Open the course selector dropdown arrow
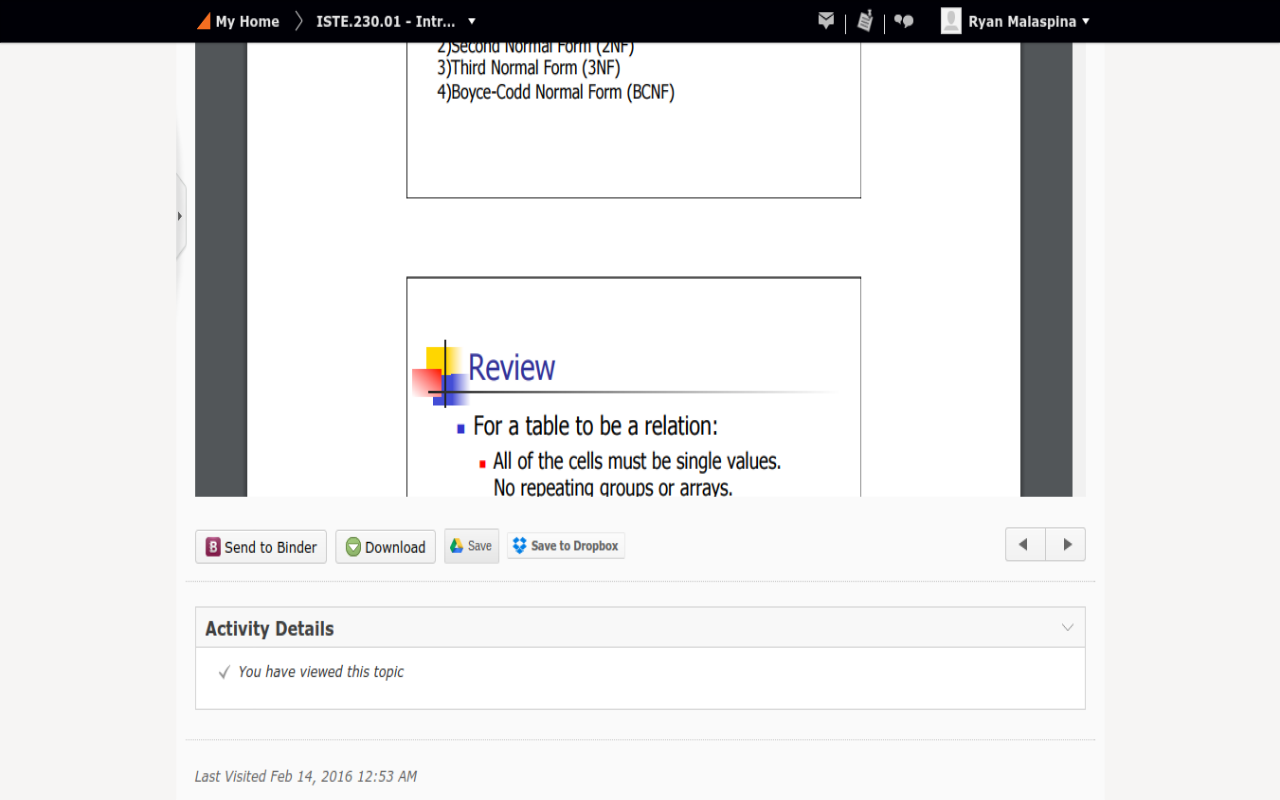Viewport: 1280px width, 800px height. pos(472,21)
